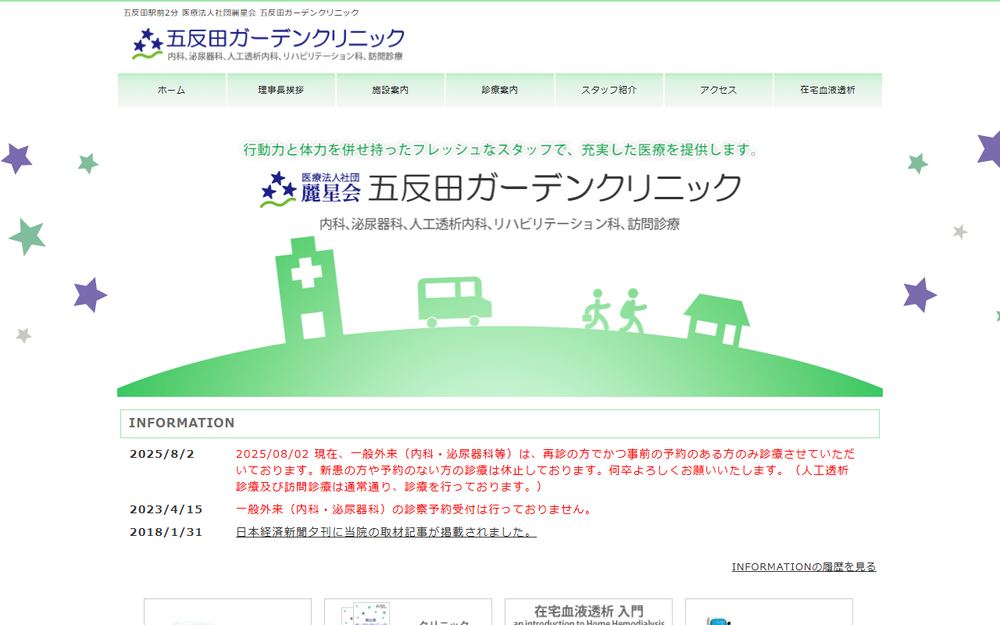Viewport: 1000px width, 625px height.
Task: Open the ホーム menu item
Action: (x=172, y=90)
